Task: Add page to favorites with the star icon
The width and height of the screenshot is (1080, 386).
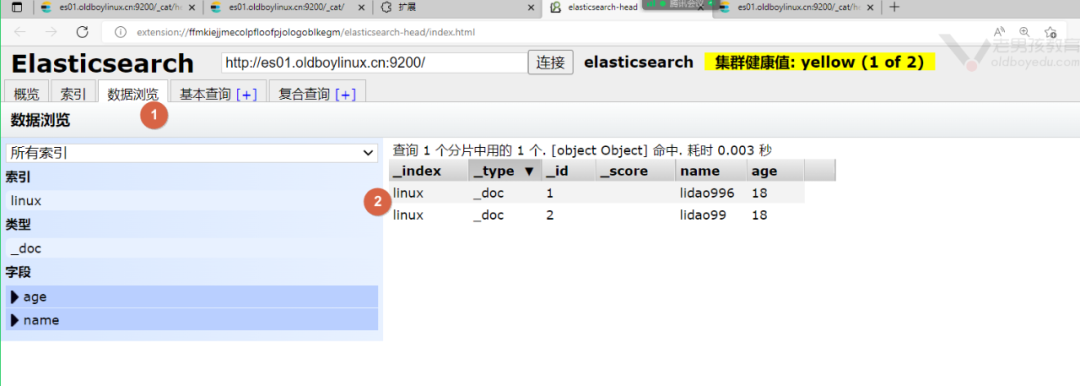Action: click(x=1050, y=32)
